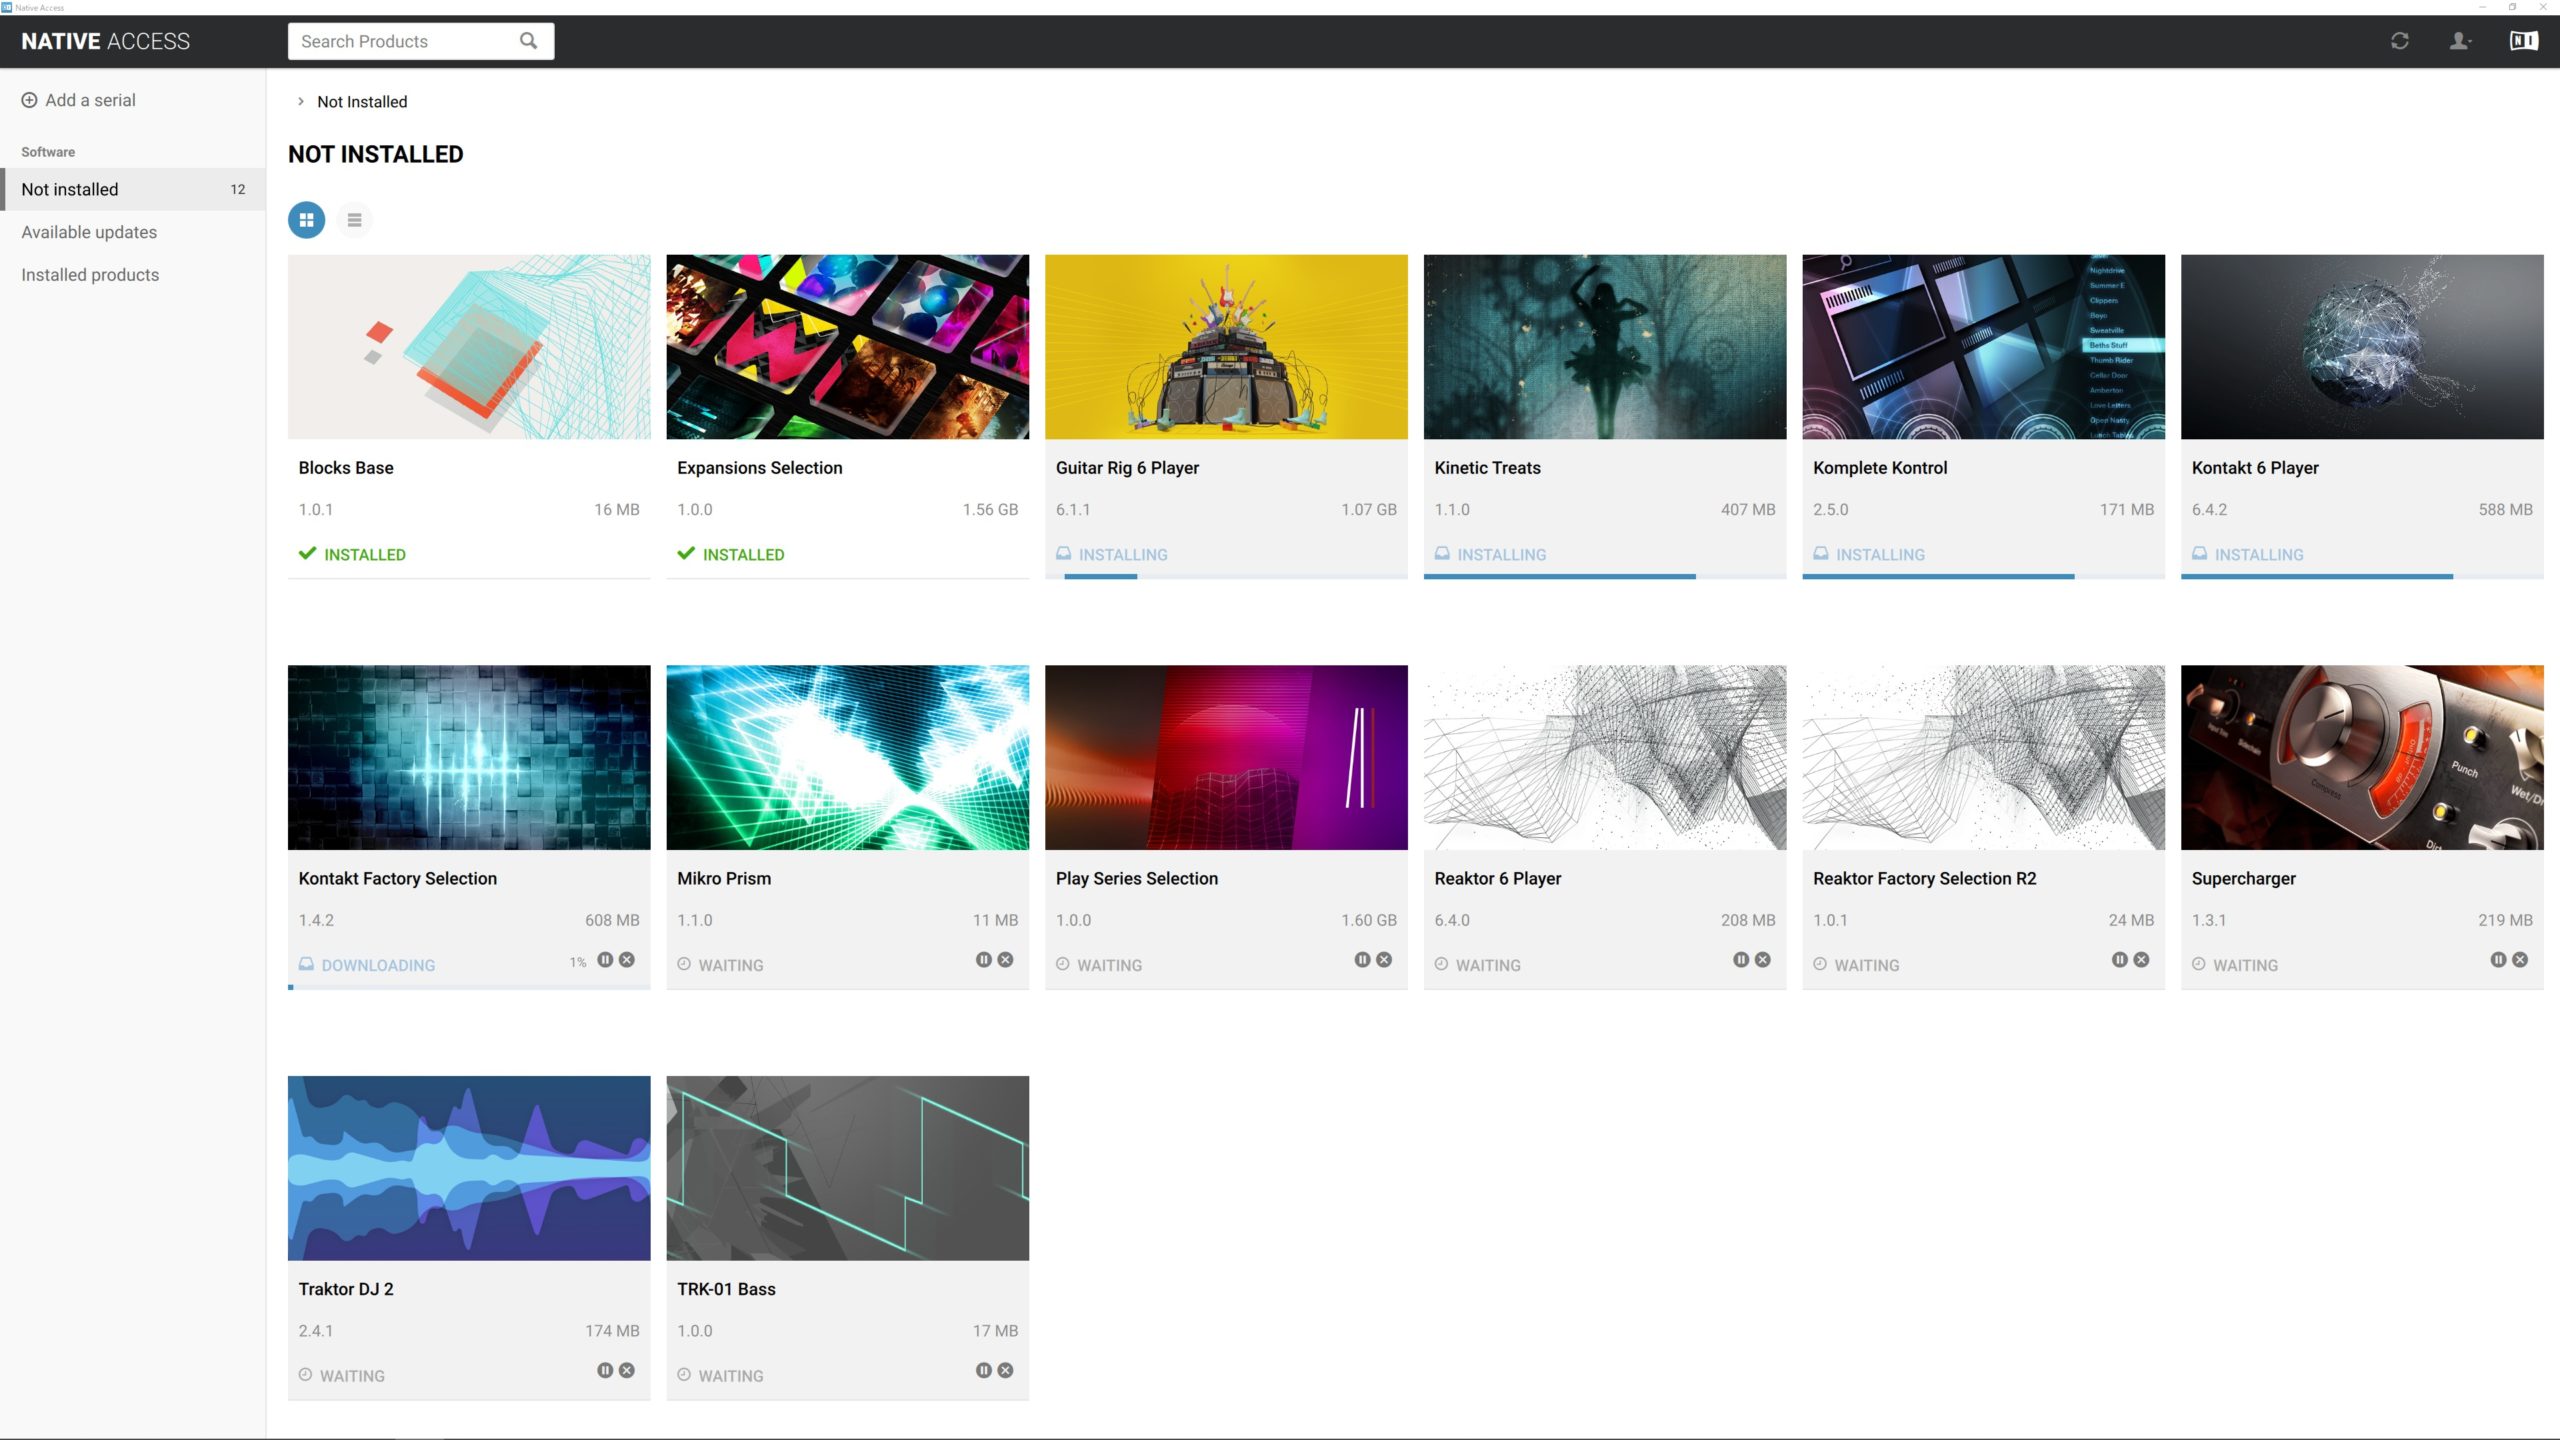
Task: Select Not installed in sidebar
Action: [133, 189]
